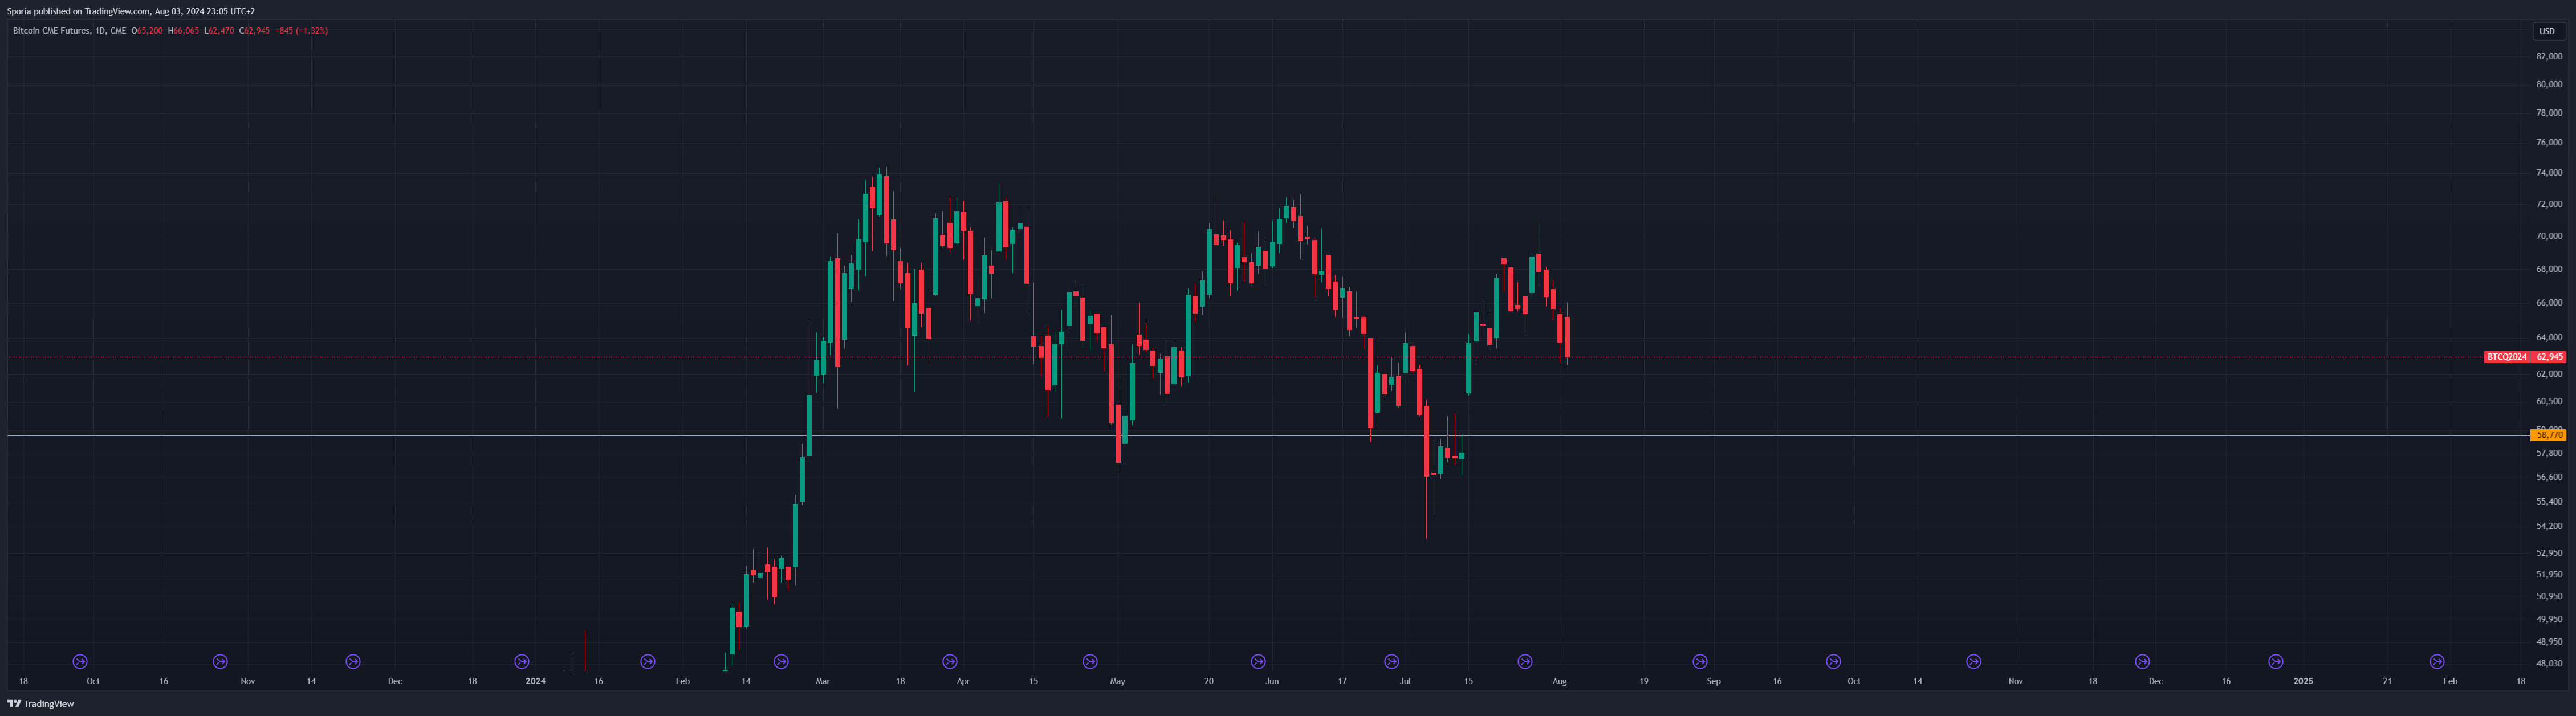Viewport: 2576px width, 716px height.
Task: Click the rollover icon nearest the Jun label
Action: tap(1258, 661)
